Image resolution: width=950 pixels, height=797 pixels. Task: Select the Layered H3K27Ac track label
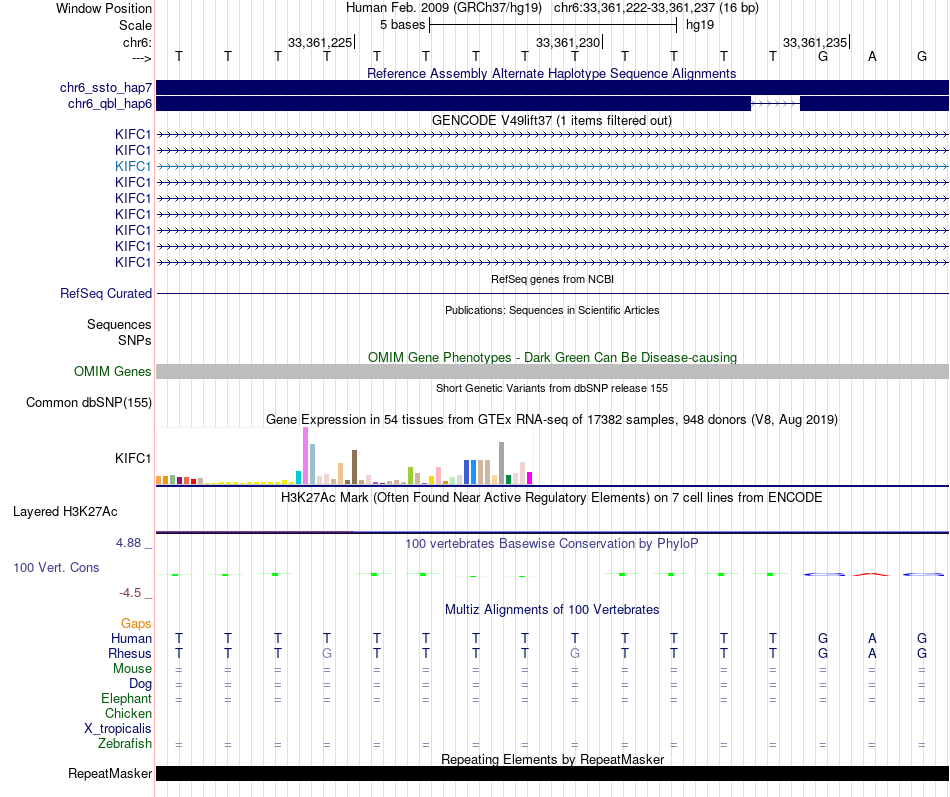point(65,512)
